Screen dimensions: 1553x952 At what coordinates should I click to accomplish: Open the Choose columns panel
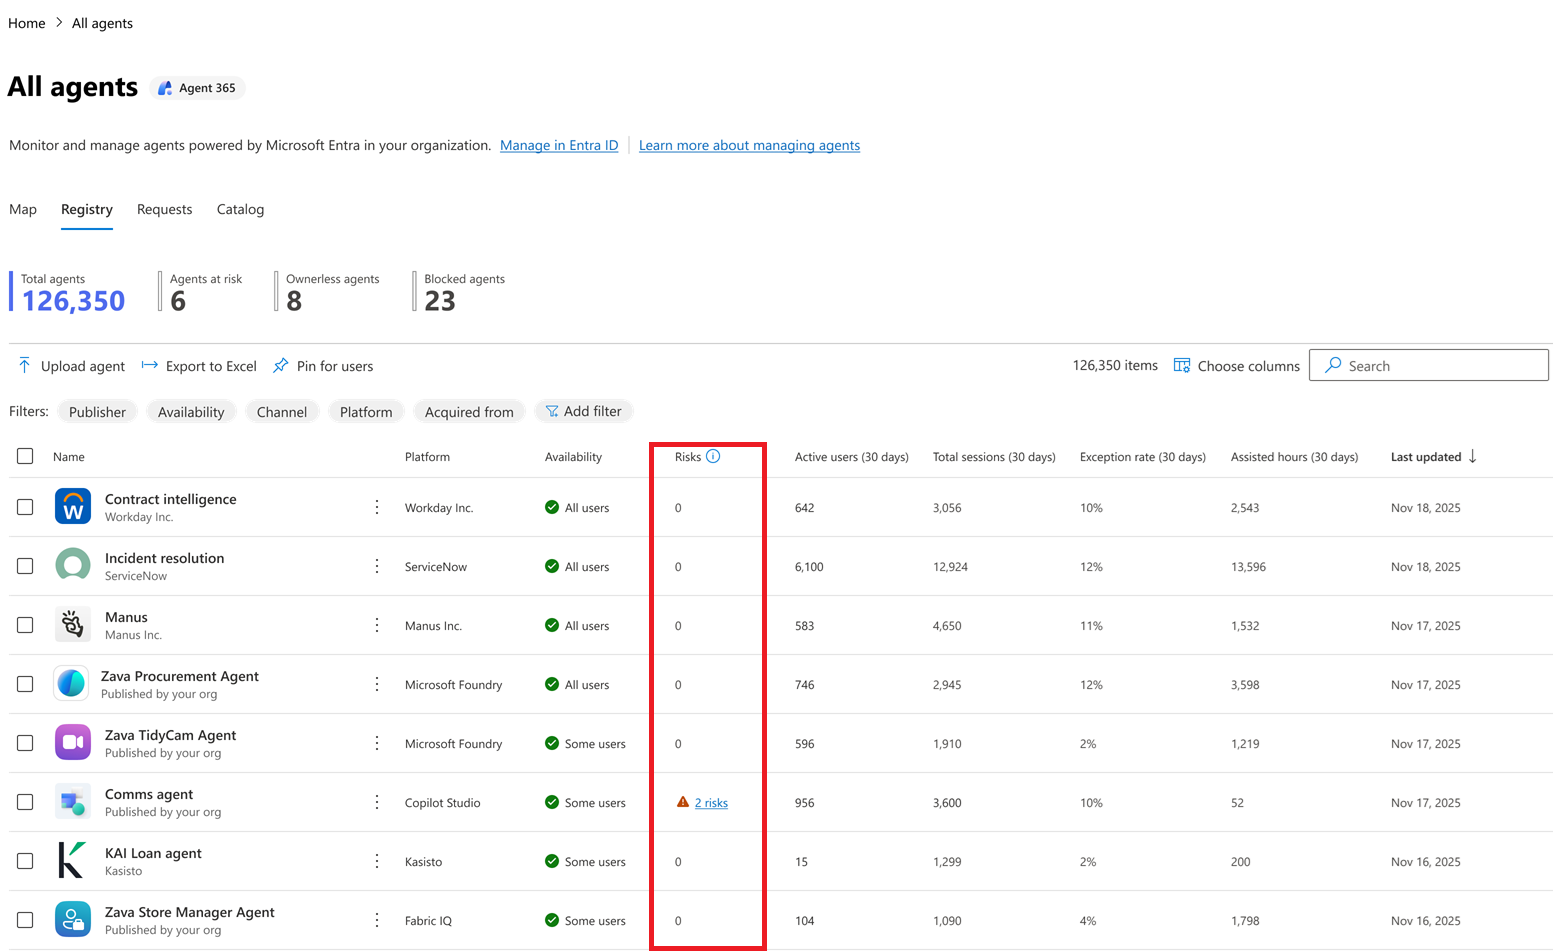(x=1237, y=366)
